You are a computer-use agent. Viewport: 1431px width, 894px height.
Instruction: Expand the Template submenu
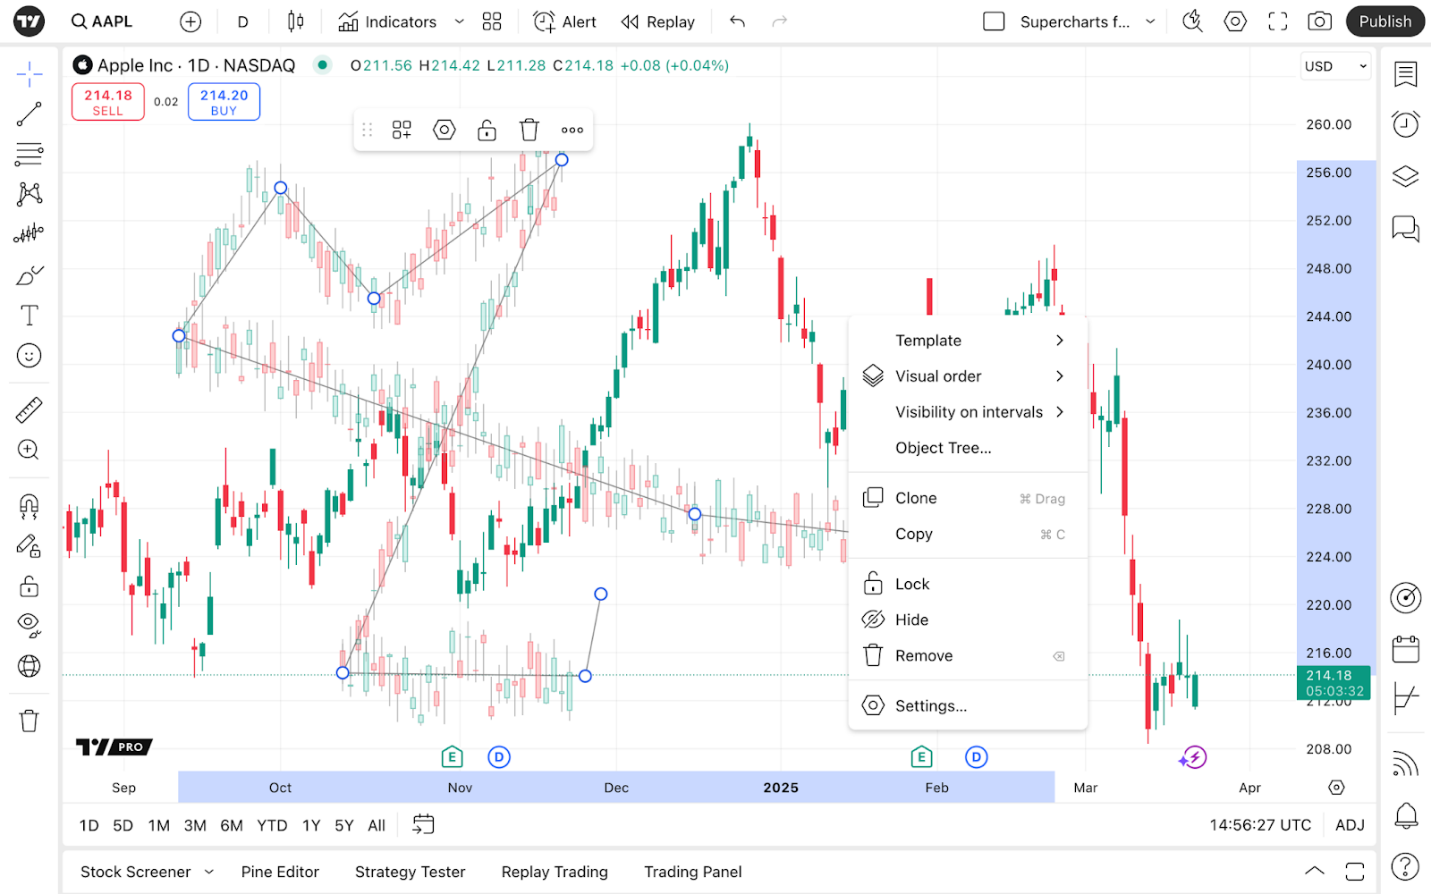968,340
